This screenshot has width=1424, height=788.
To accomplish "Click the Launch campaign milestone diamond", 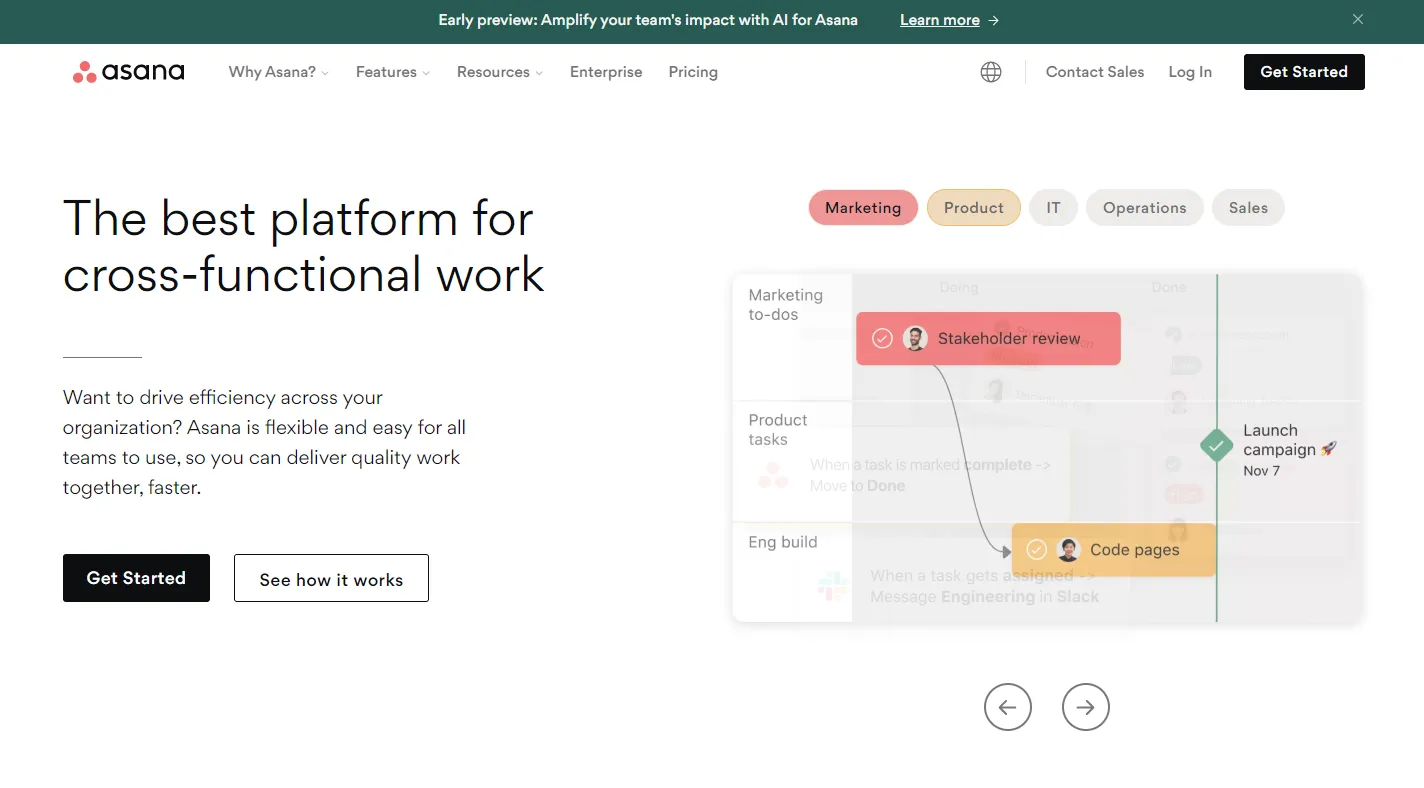I will coord(1216,445).
